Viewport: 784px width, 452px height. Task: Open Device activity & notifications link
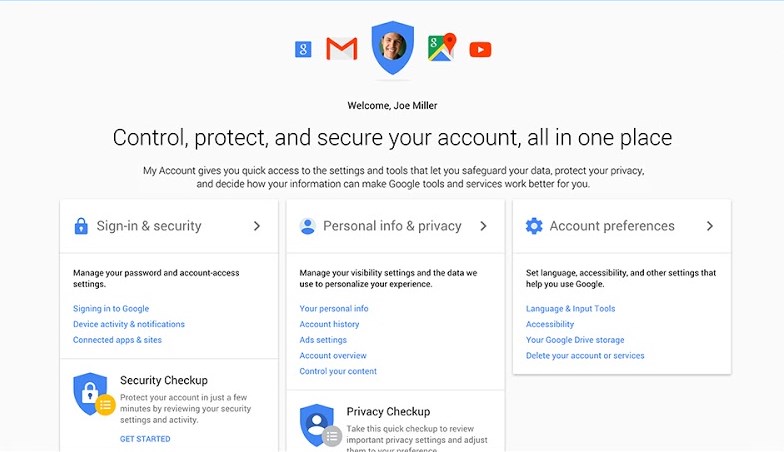pyautogui.click(x=129, y=324)
